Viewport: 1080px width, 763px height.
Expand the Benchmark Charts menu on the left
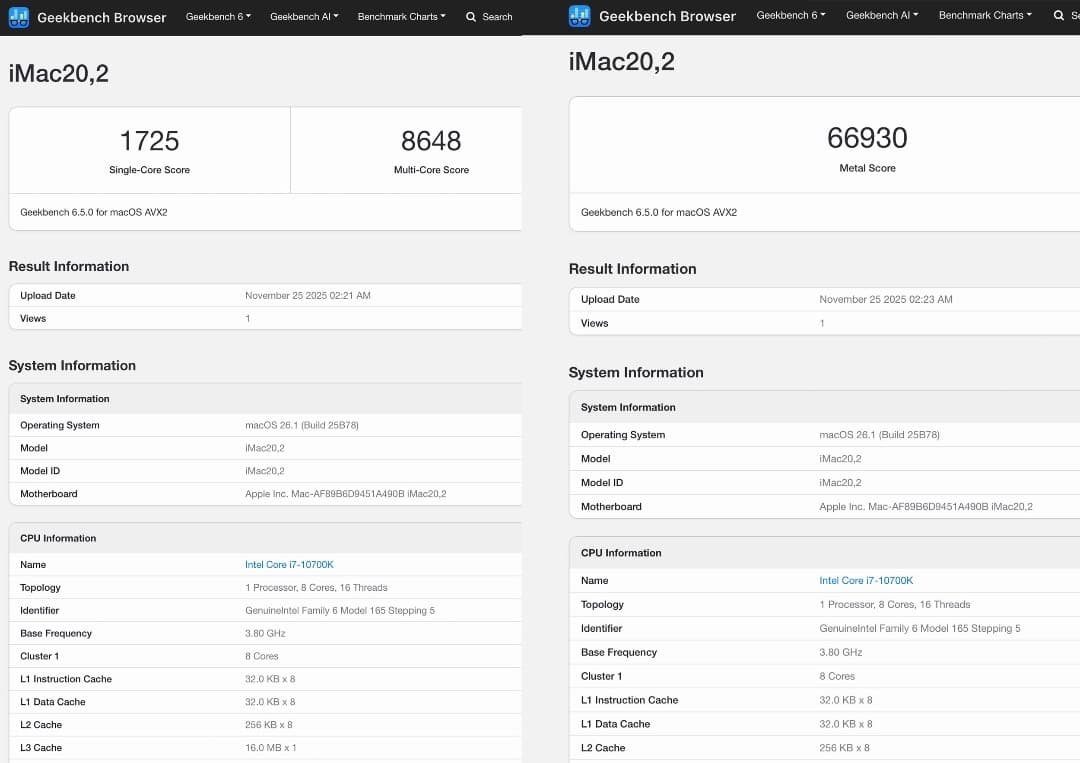click(x=400, y=17)
